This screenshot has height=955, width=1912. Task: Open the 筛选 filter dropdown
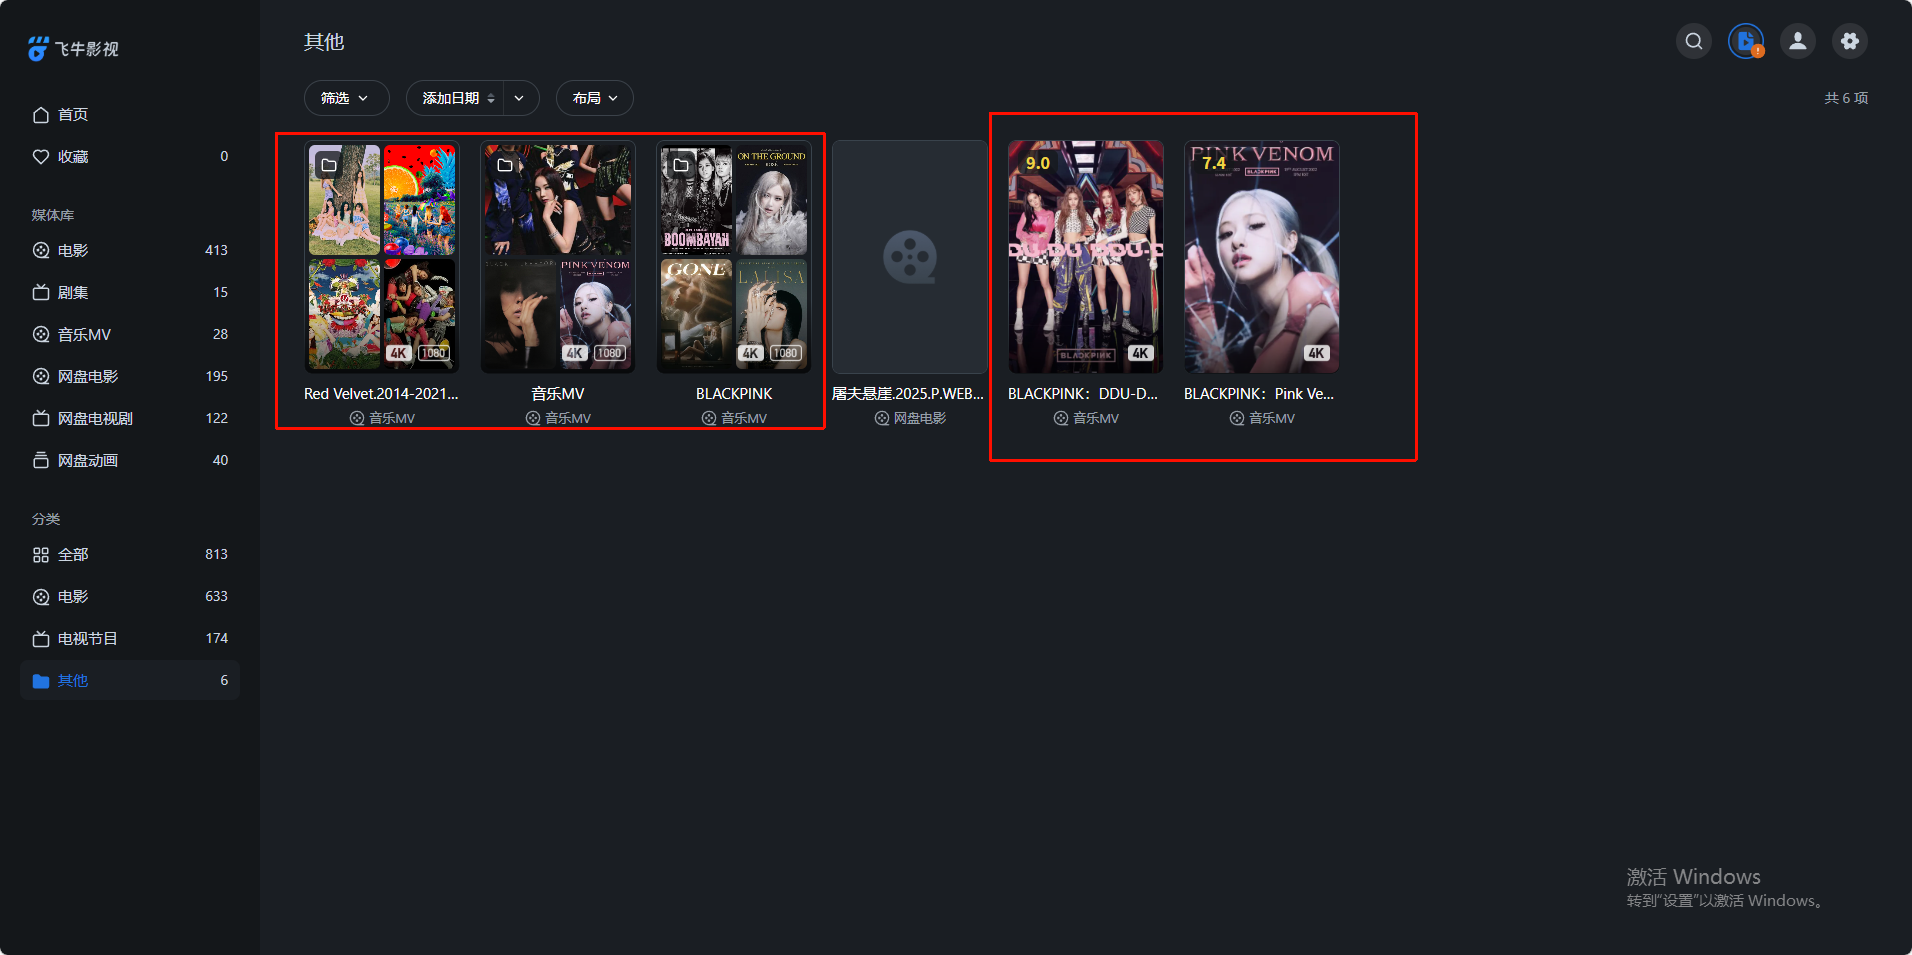pos(346,98)
